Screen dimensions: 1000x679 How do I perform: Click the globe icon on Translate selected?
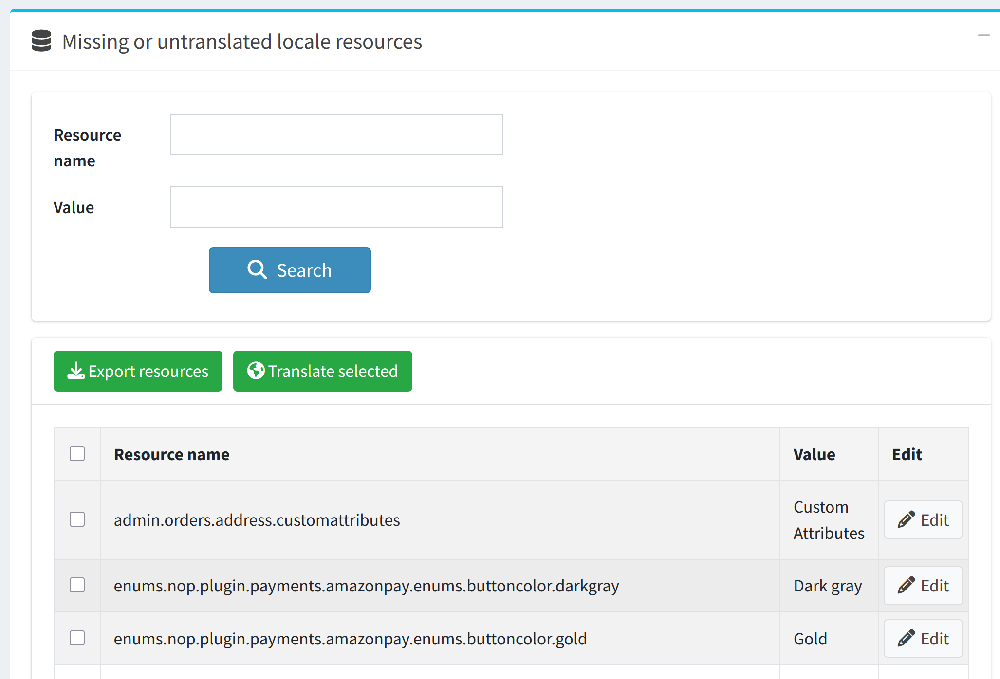(x=256, y=371)
